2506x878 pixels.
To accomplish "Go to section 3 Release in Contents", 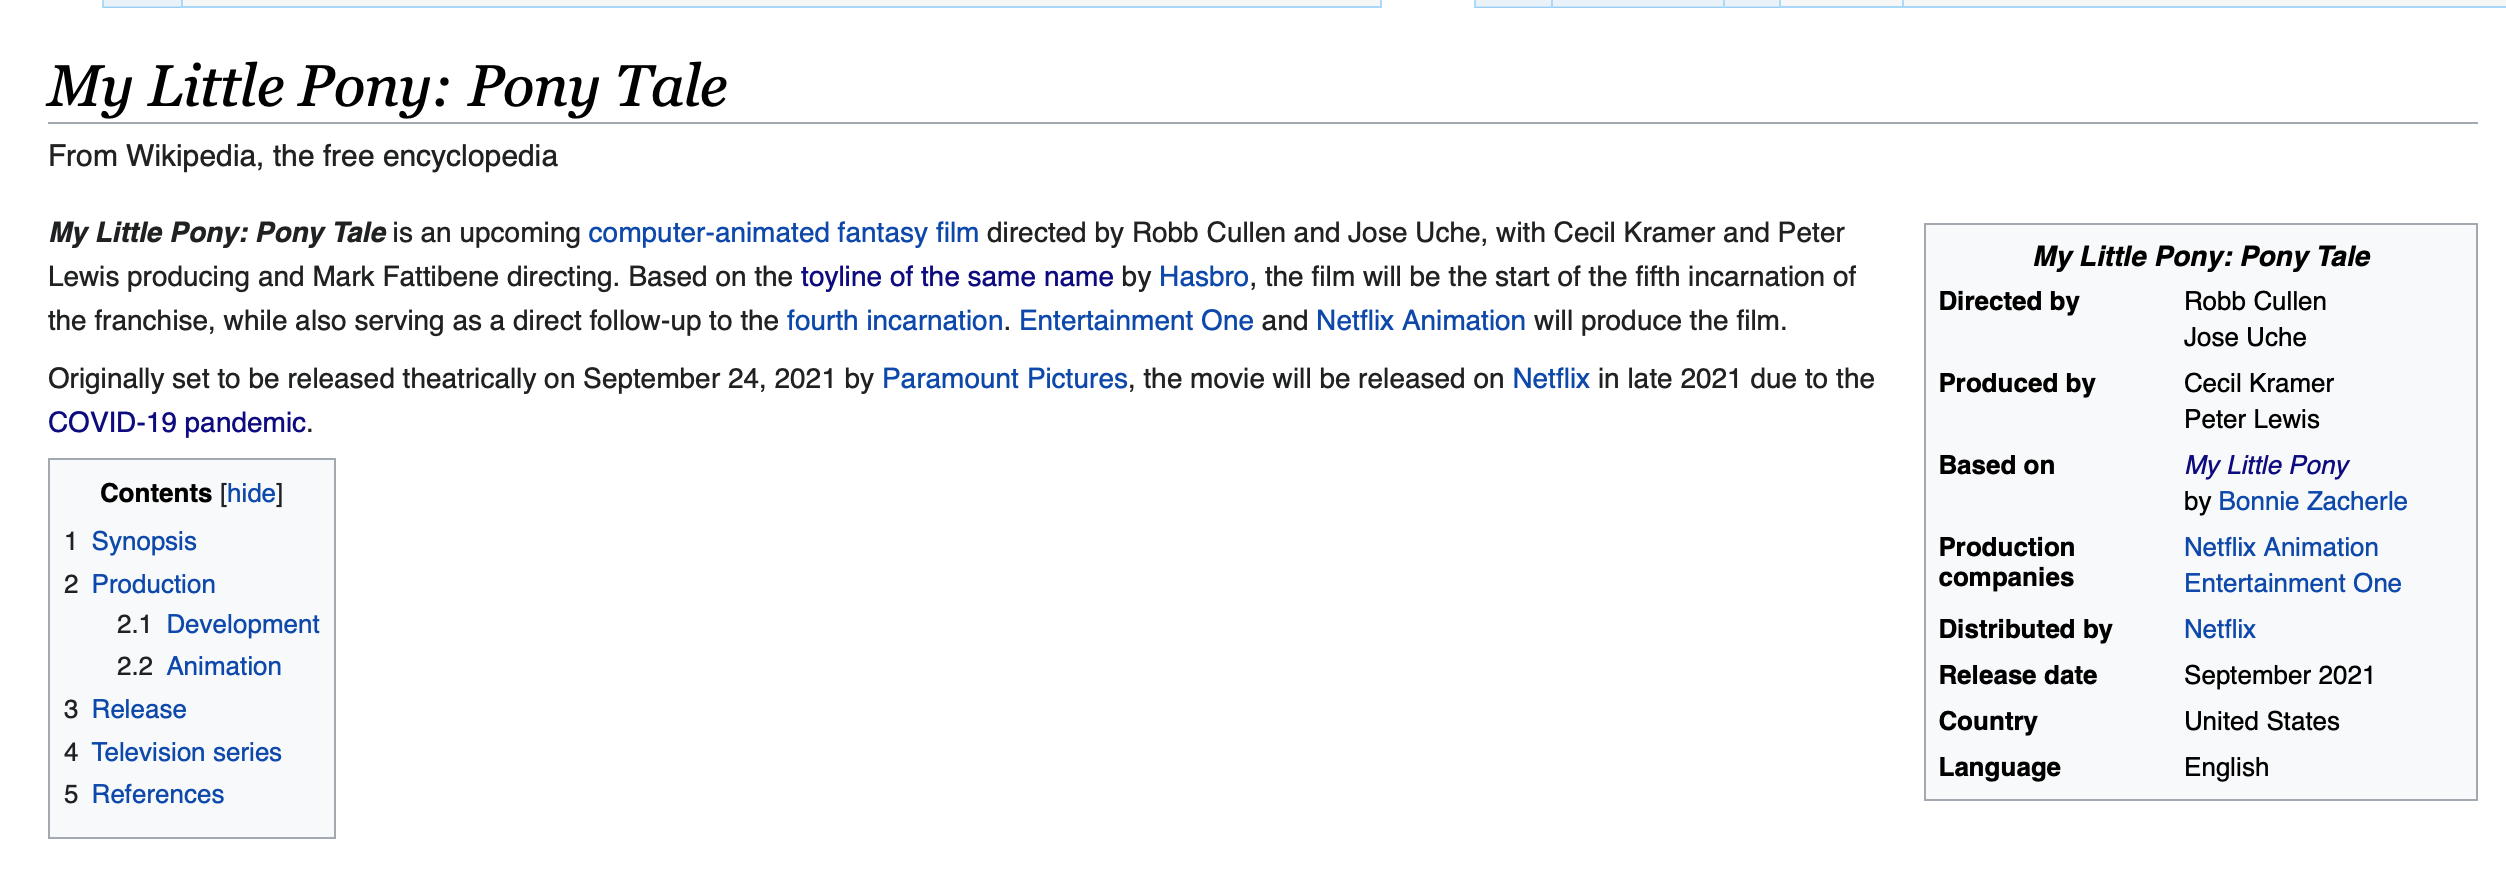I will point(139,710).
